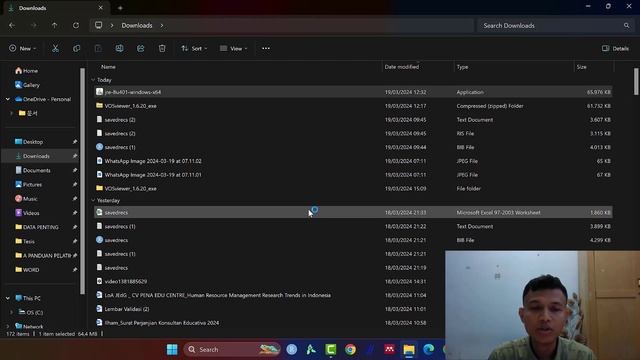Select the savedrecs Excel worksheet file
The height and width of the screenshot is (360, 640).
coord(353,212)
